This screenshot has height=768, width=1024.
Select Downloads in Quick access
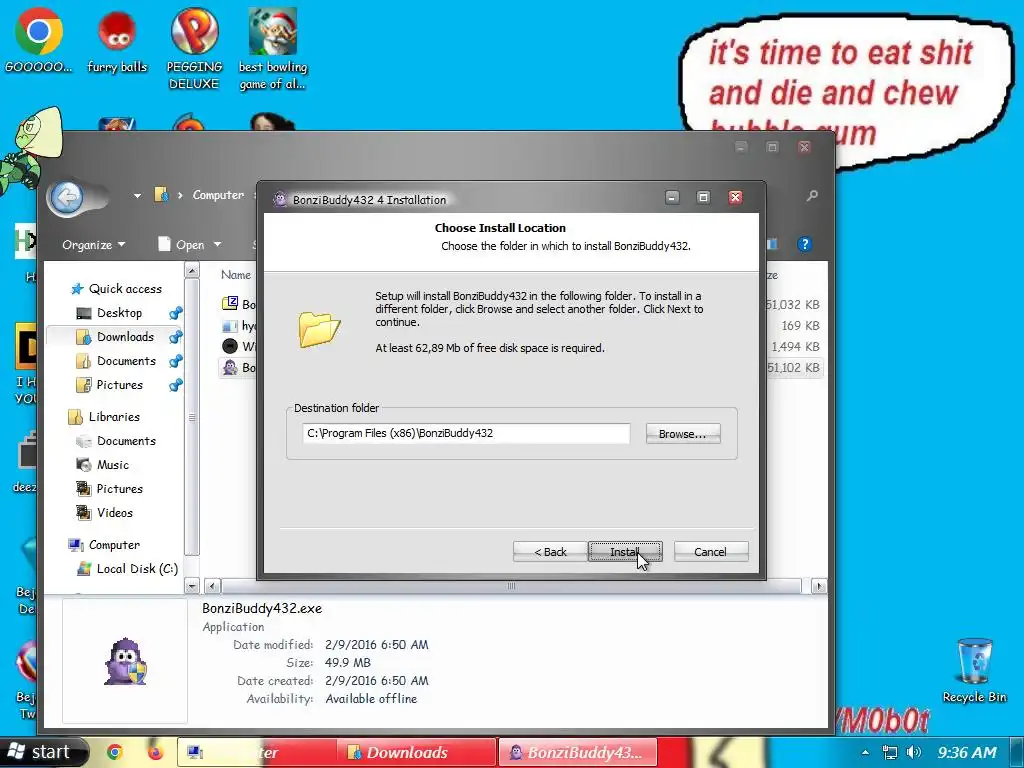[x=115, y=337]
